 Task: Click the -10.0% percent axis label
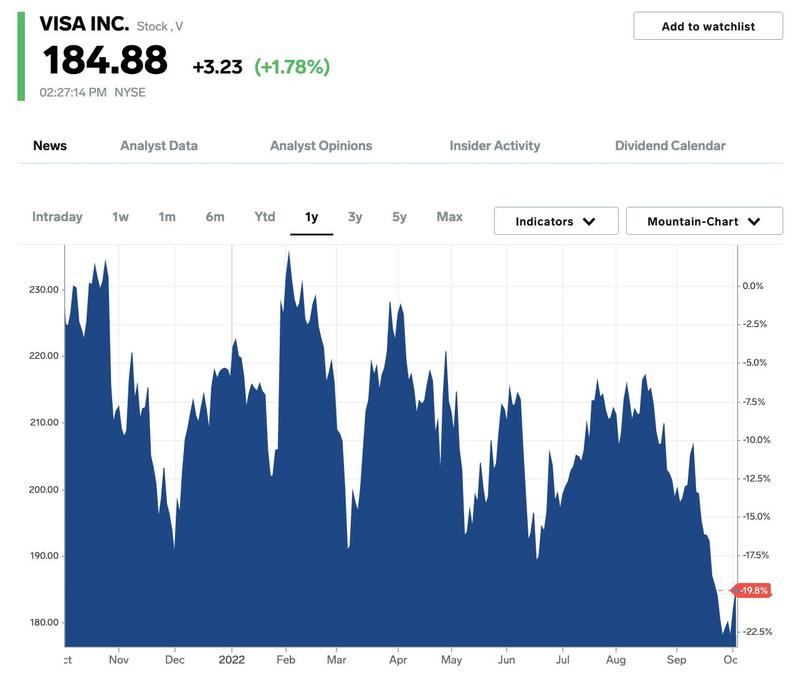click(756, 440)
